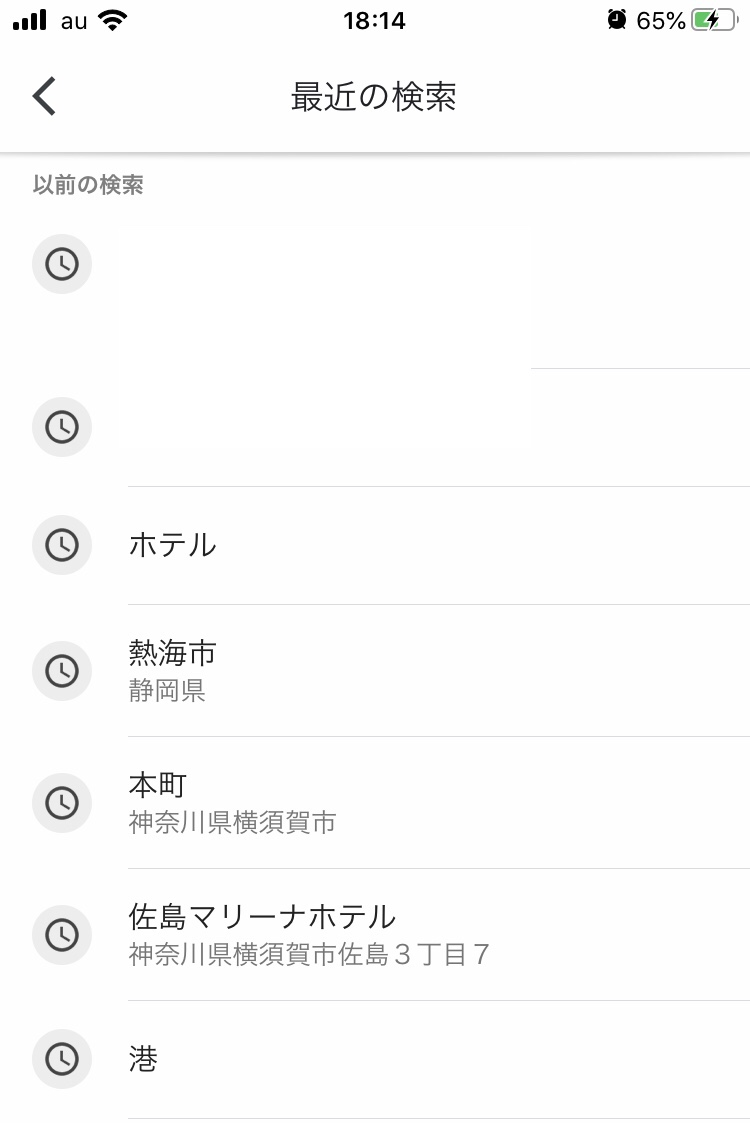Tap the 最近の検索 page title
This screenshot has height=1123, width=750.
(374, 97)
